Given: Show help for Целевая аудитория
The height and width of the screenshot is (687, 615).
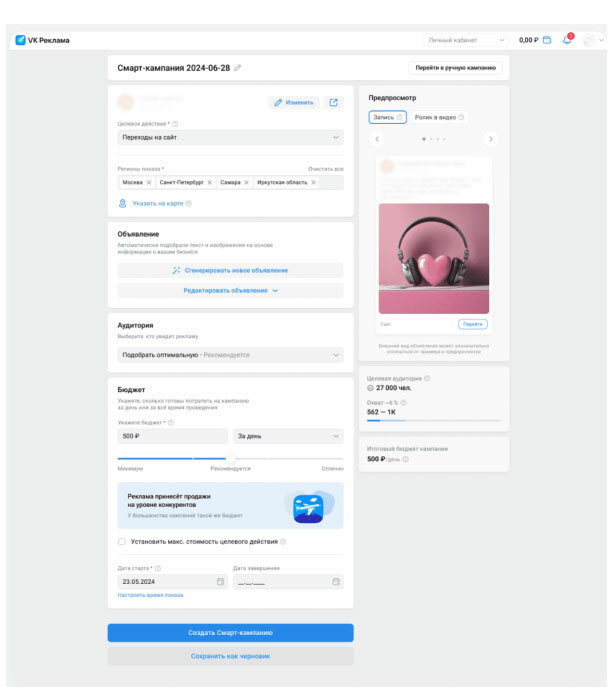Looking at the screenshot, I should tap(427, 378).
